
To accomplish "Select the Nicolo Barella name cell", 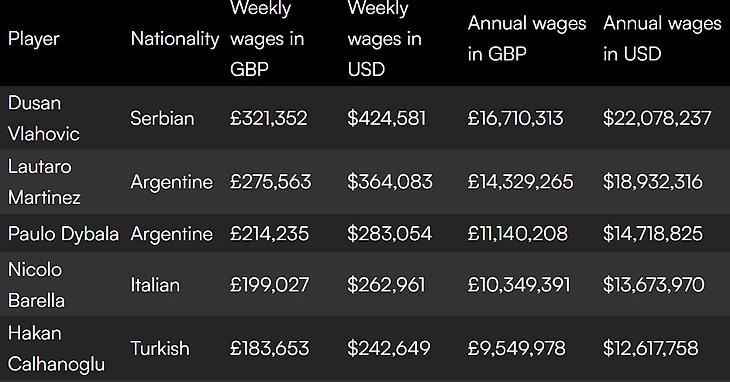I will tap(36, 285).
